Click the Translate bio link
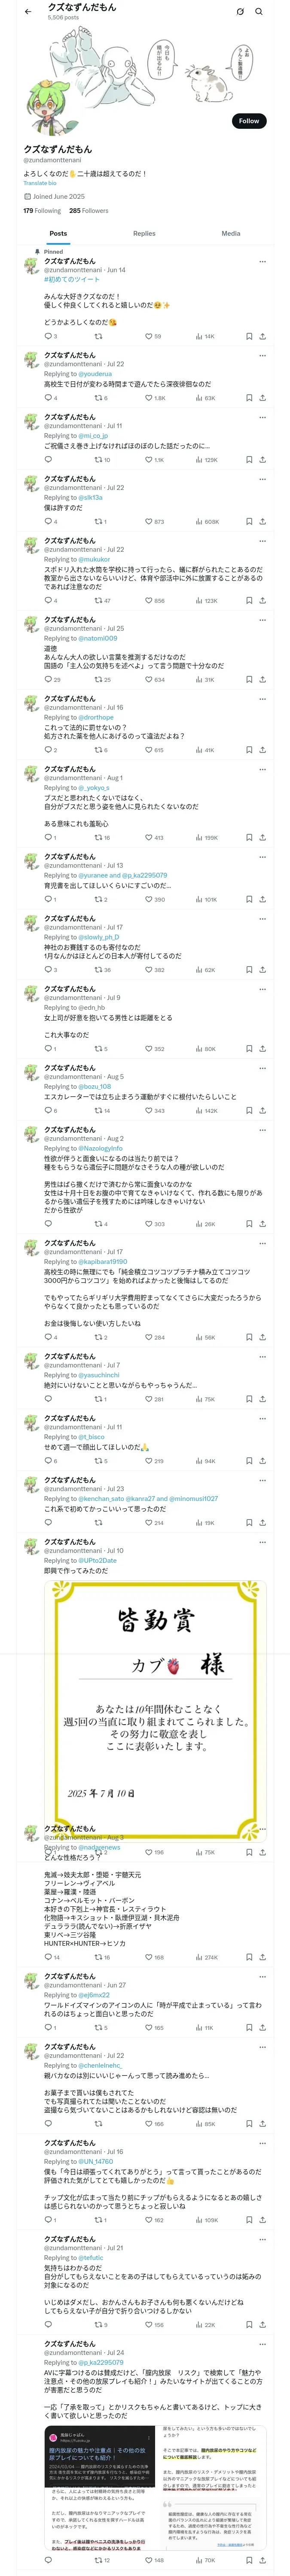This screenshot has width=290, height=2576. click(x=40, y=183)
